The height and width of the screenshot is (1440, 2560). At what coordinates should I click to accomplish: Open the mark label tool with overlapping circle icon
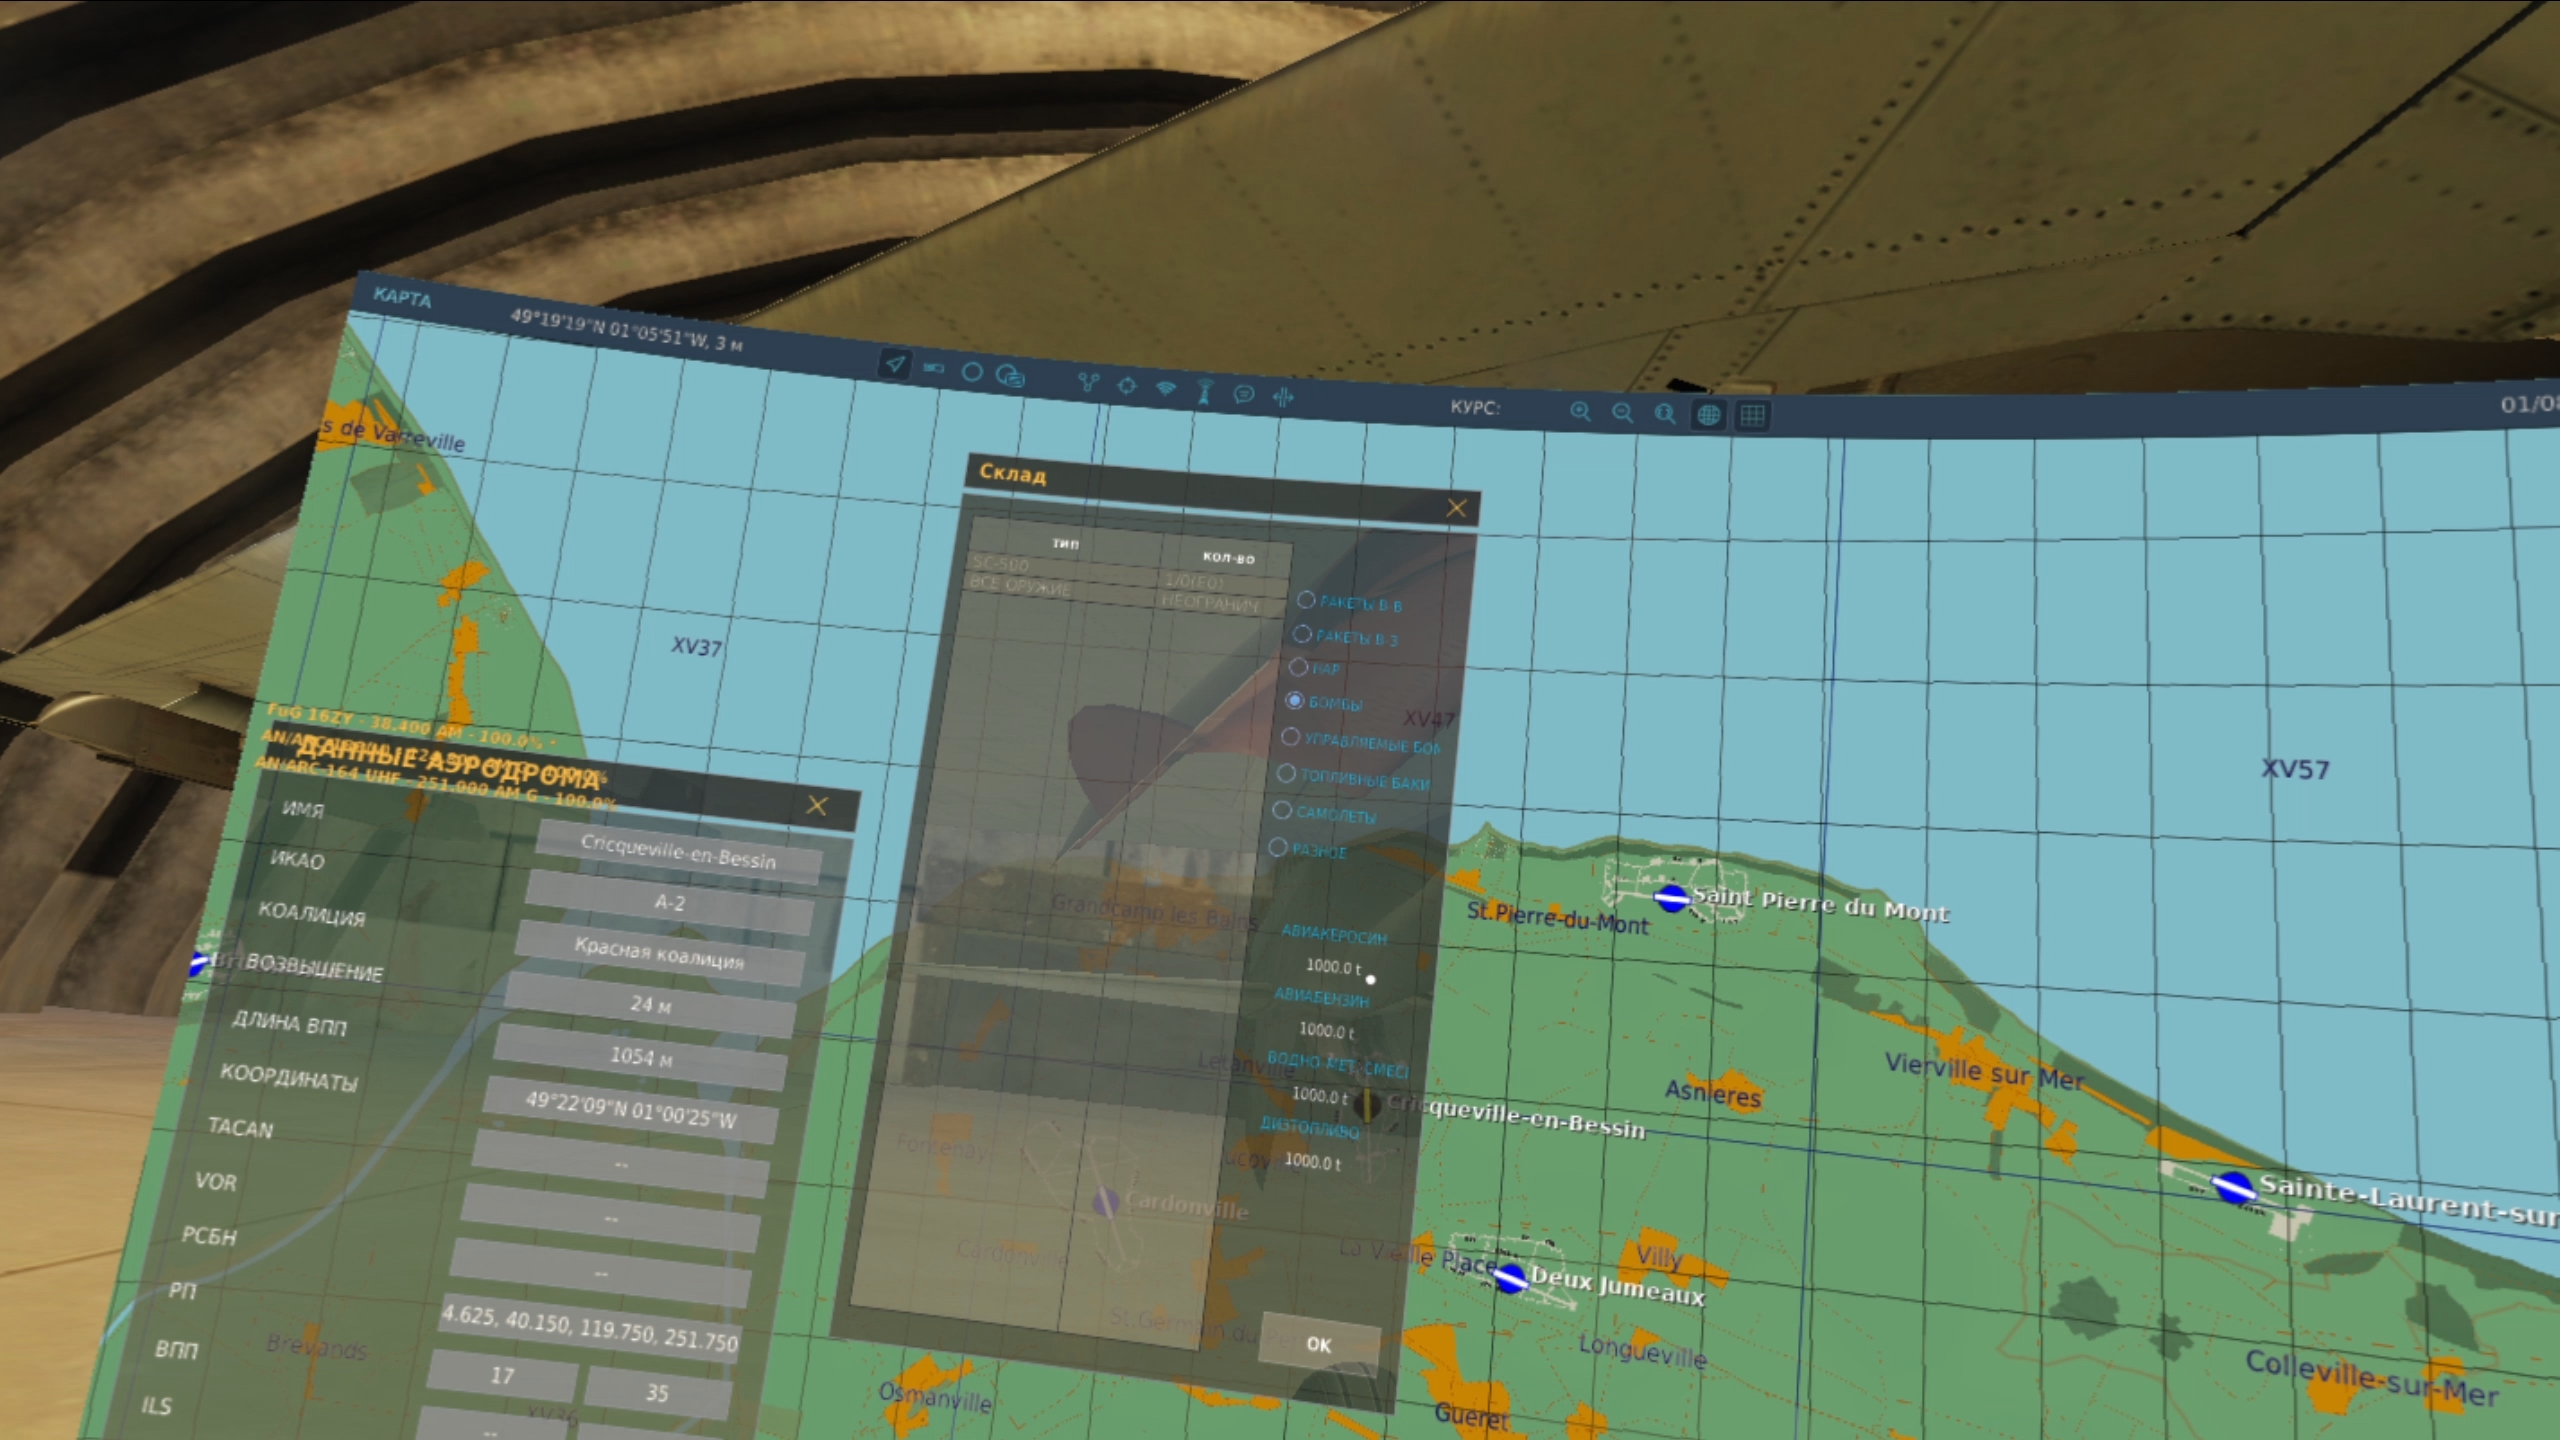click(x=1011, y=376)
